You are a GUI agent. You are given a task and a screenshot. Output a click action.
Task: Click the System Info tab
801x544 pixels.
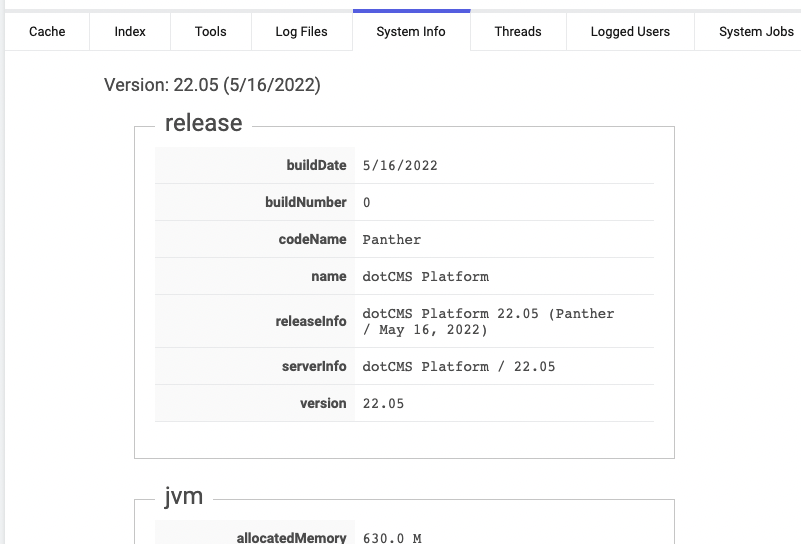tap(411, 32)
